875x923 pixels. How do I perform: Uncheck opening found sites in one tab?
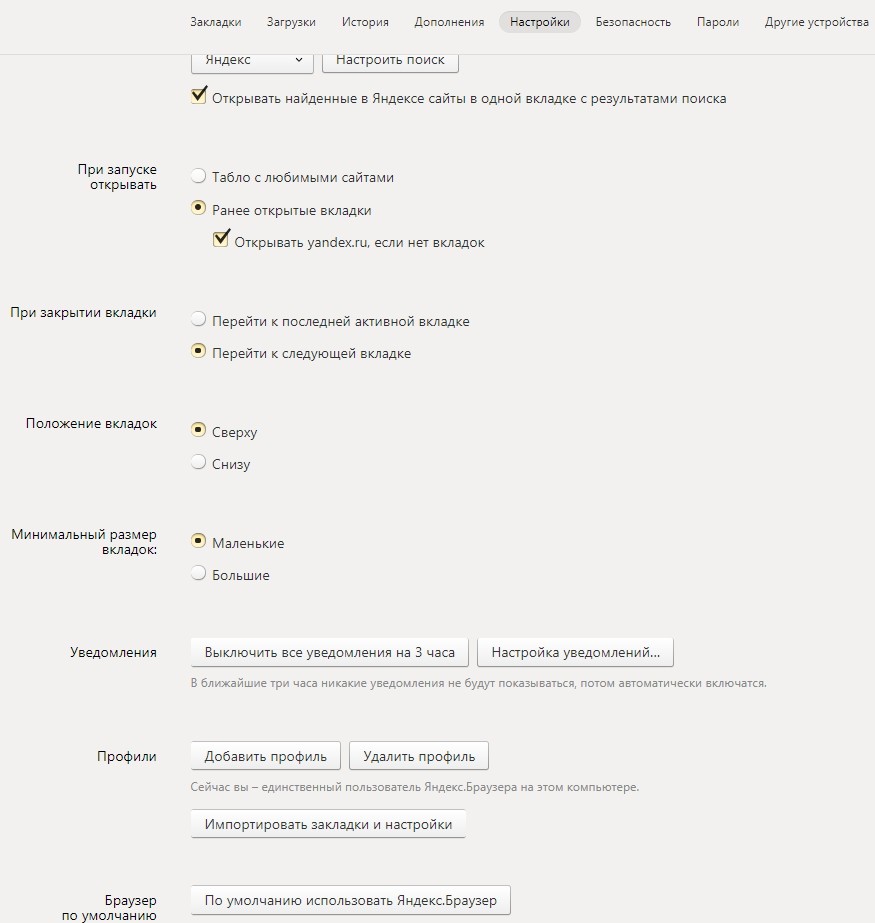[198, 98]
